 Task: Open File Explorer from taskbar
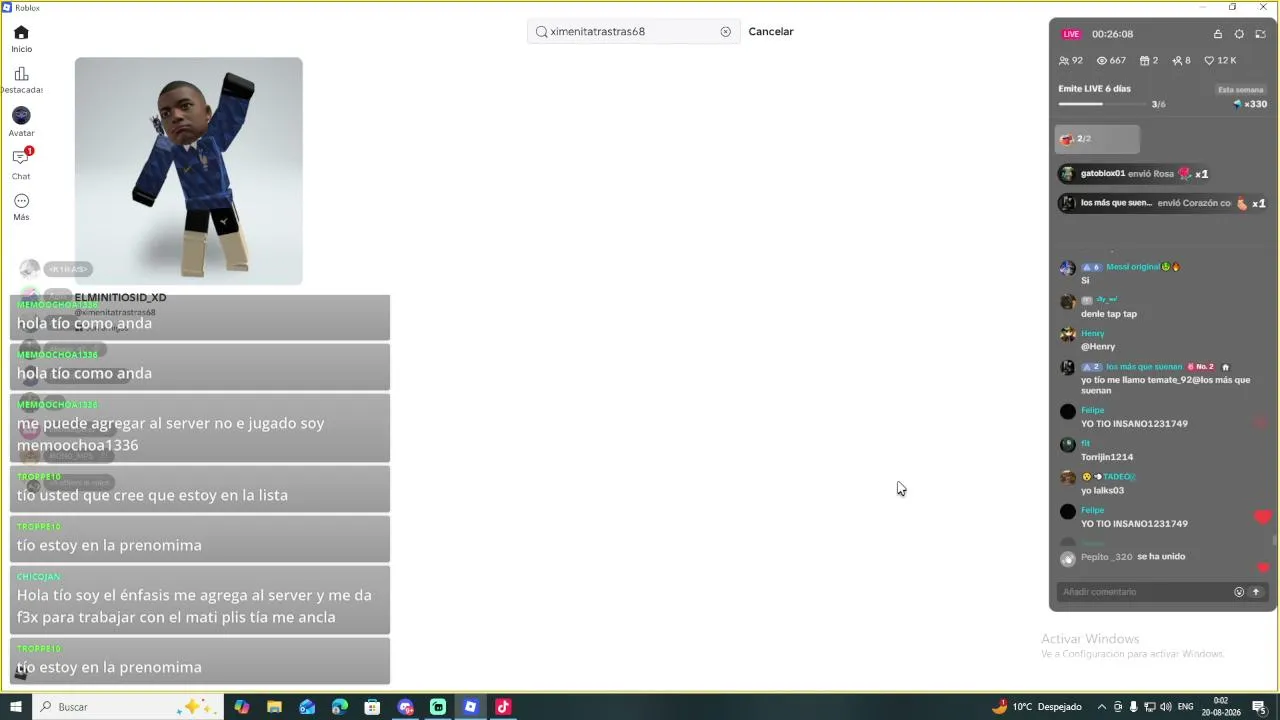tap(274, 707)
